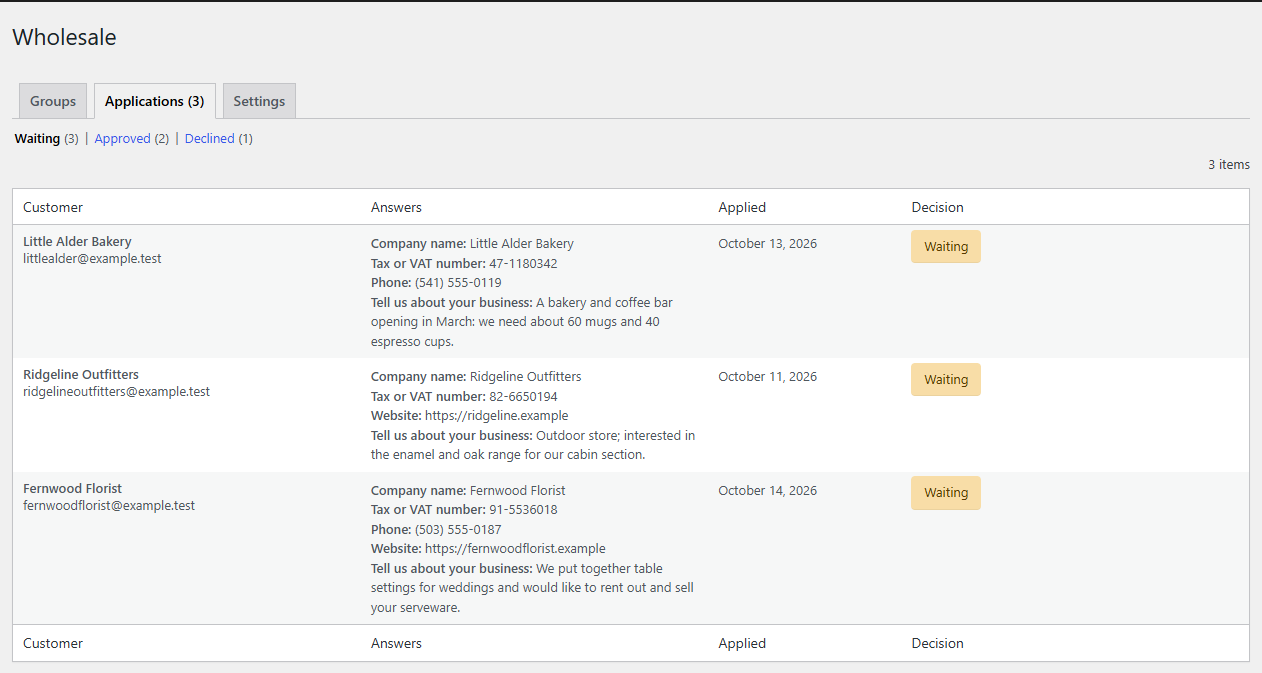Switch to the Groups tab
The width and height of the screenshot is (1262, 673).
(53, 101)
